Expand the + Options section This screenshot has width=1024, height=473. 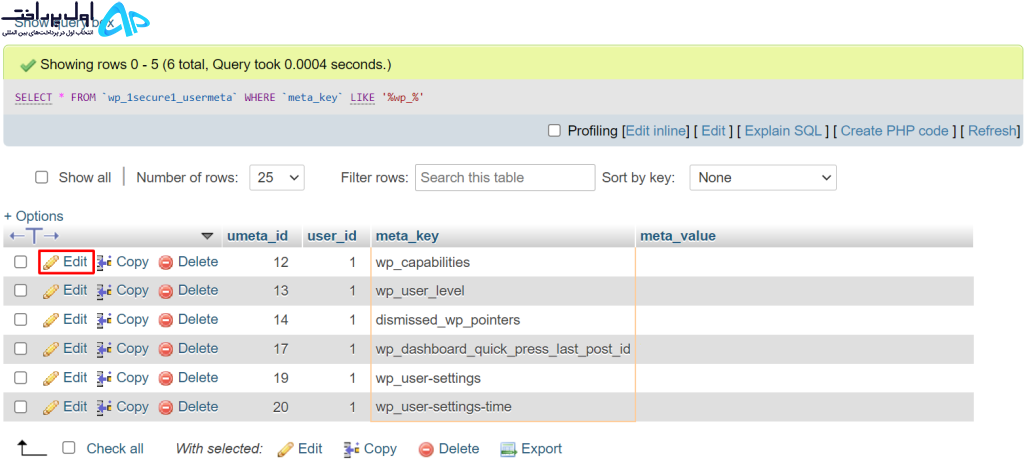pos(34,216)
